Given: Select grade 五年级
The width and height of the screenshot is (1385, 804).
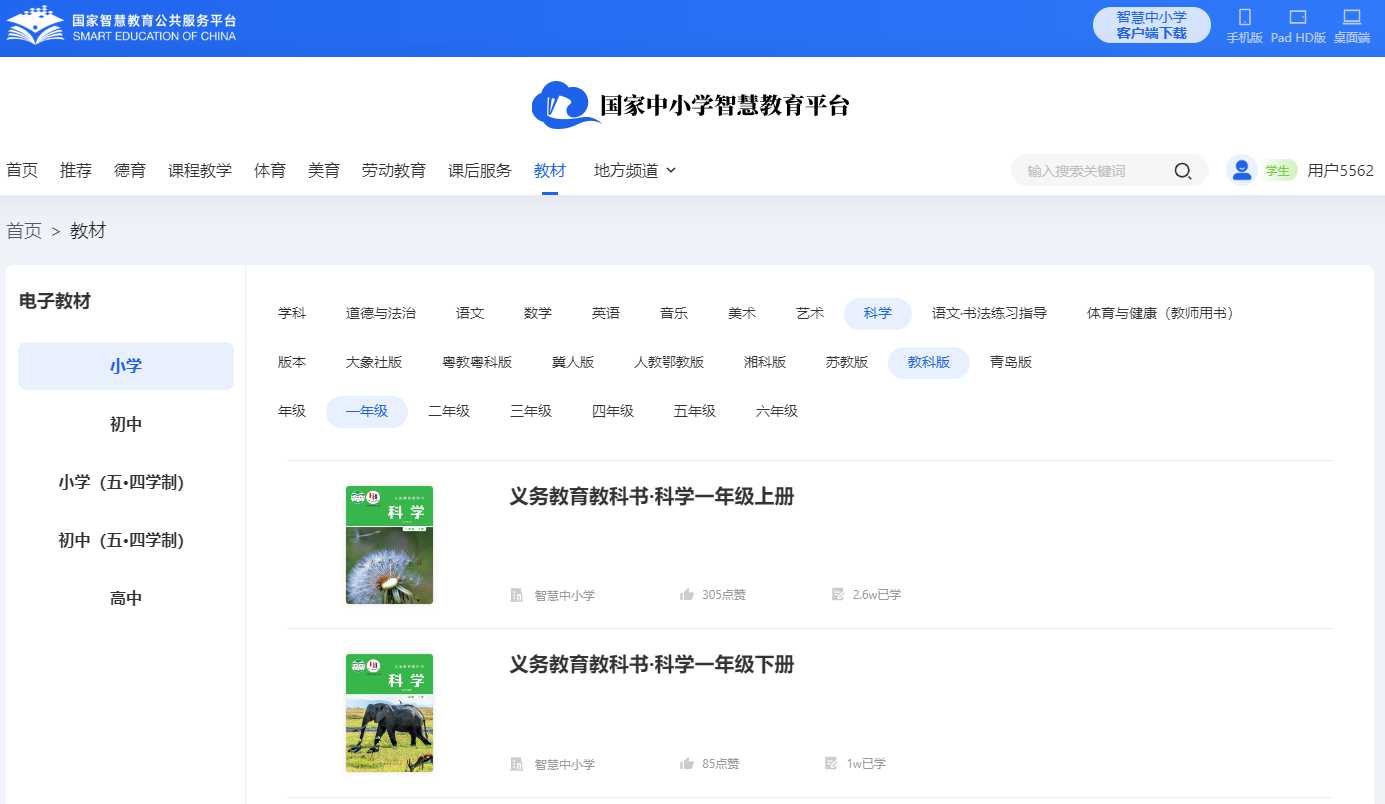Looking at the screenshot, I should (x=695, y=411).
